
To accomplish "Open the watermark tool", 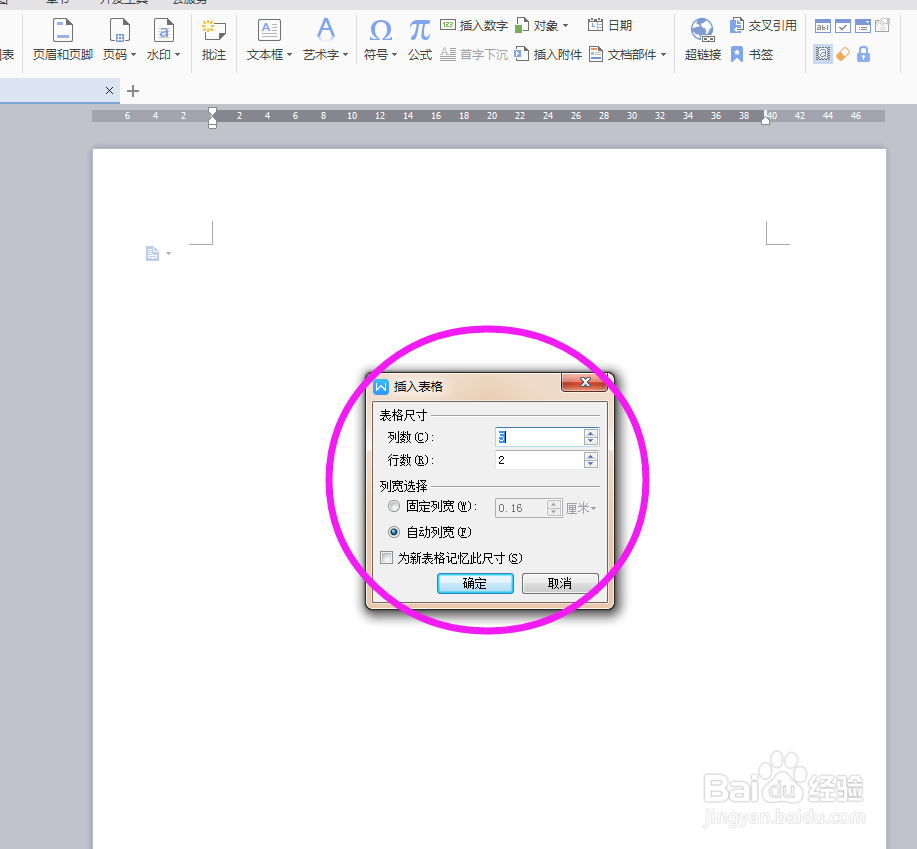I will pos(163,40).
